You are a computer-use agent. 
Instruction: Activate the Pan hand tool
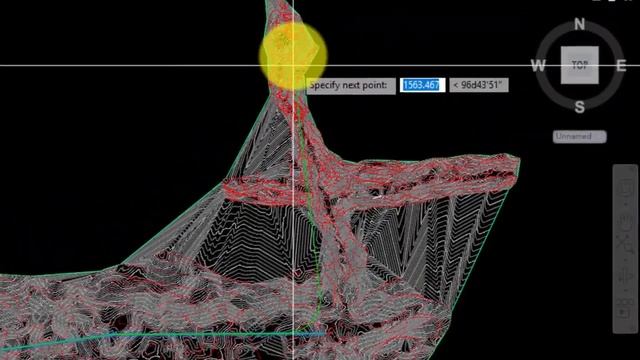pos(625,222)
